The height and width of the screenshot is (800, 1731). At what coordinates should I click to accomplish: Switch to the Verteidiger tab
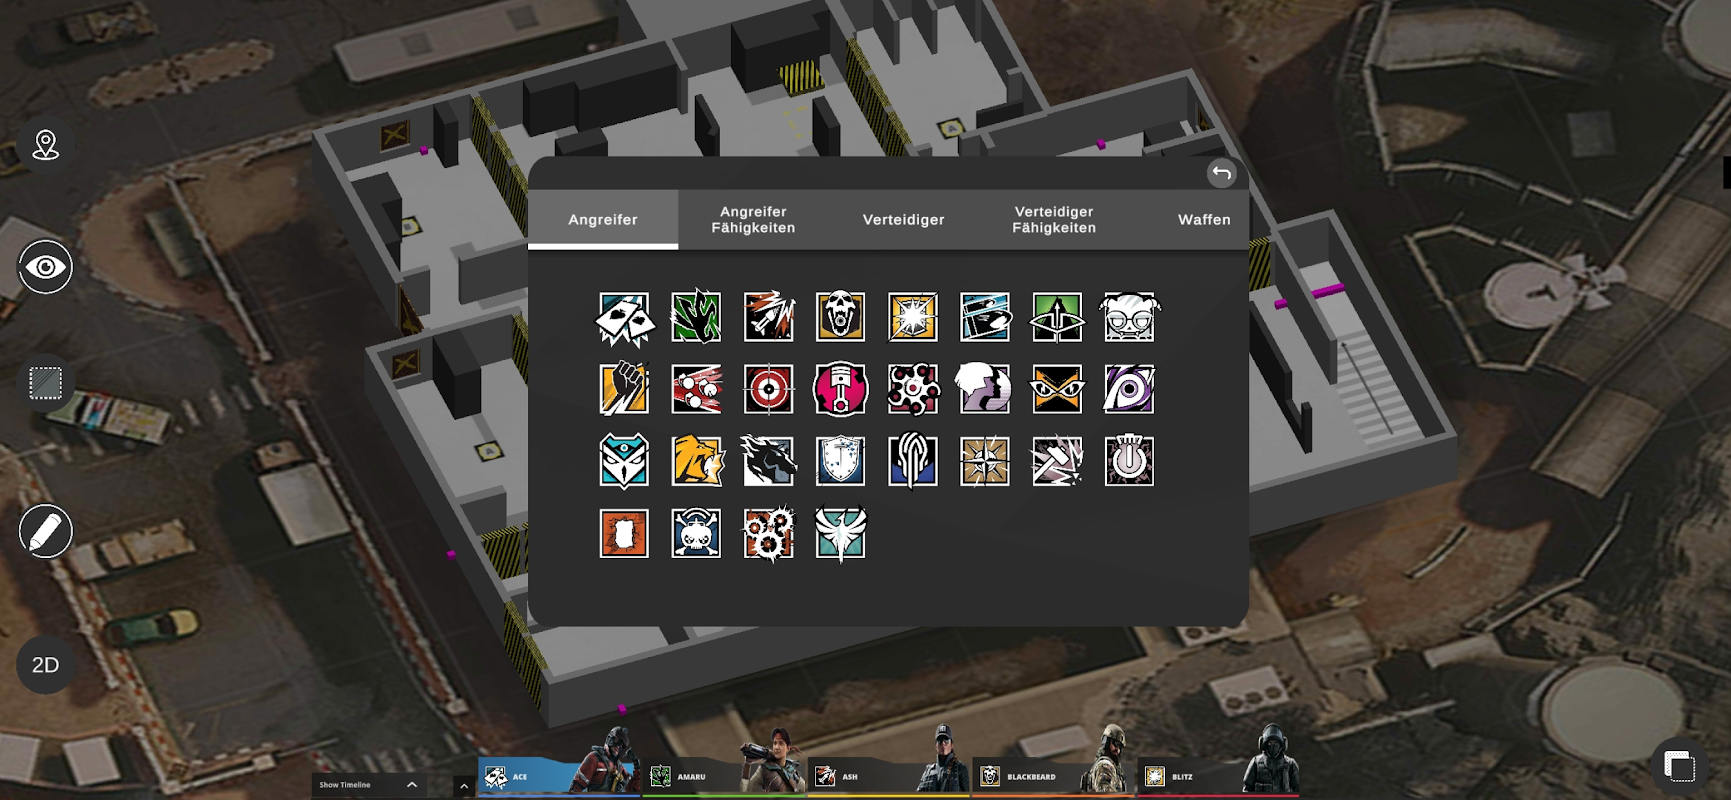[x=904, y=219]
